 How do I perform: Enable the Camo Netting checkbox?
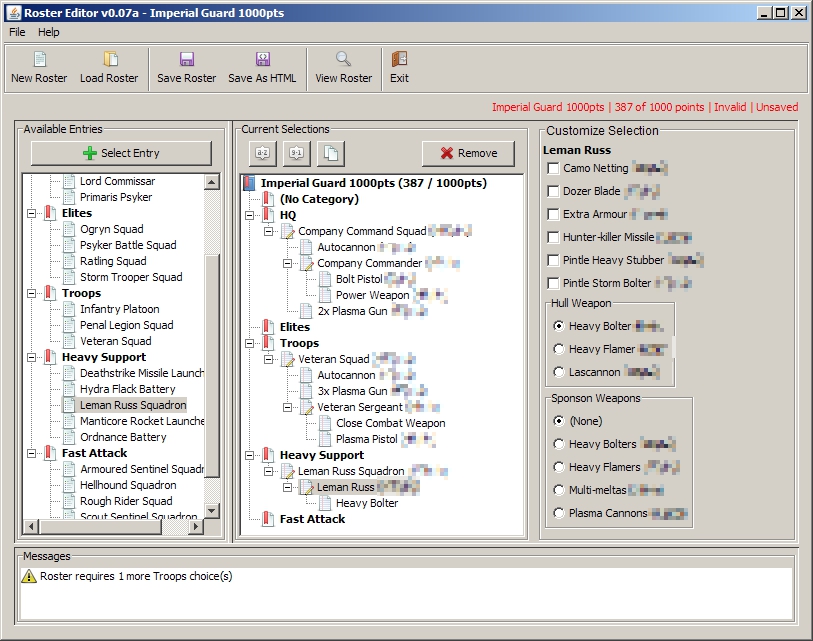[x=553, y=169]
